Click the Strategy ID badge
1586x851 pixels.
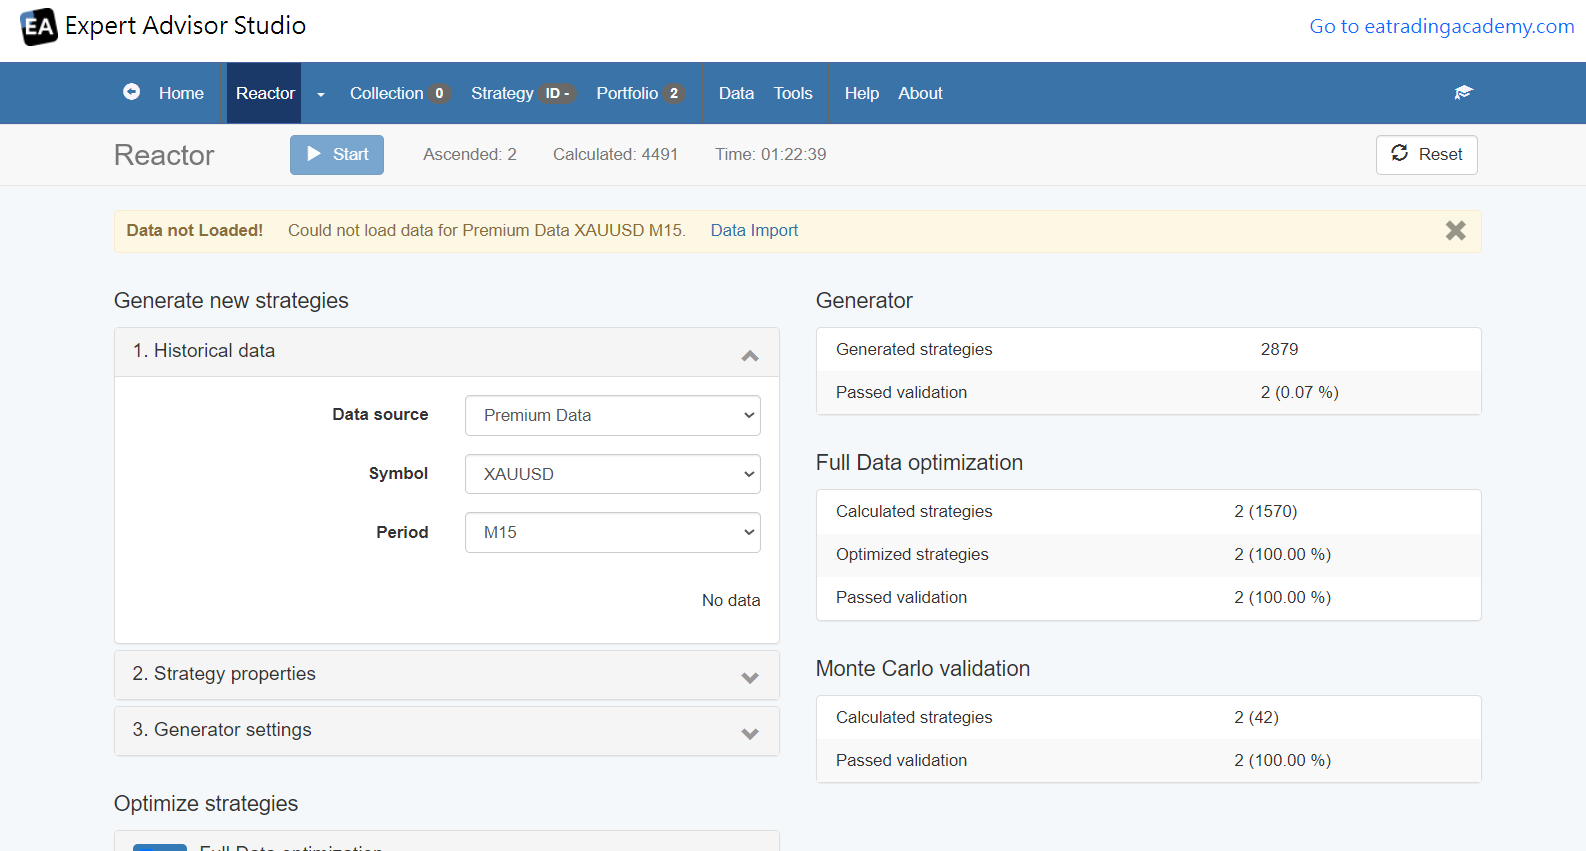(557, 93)
